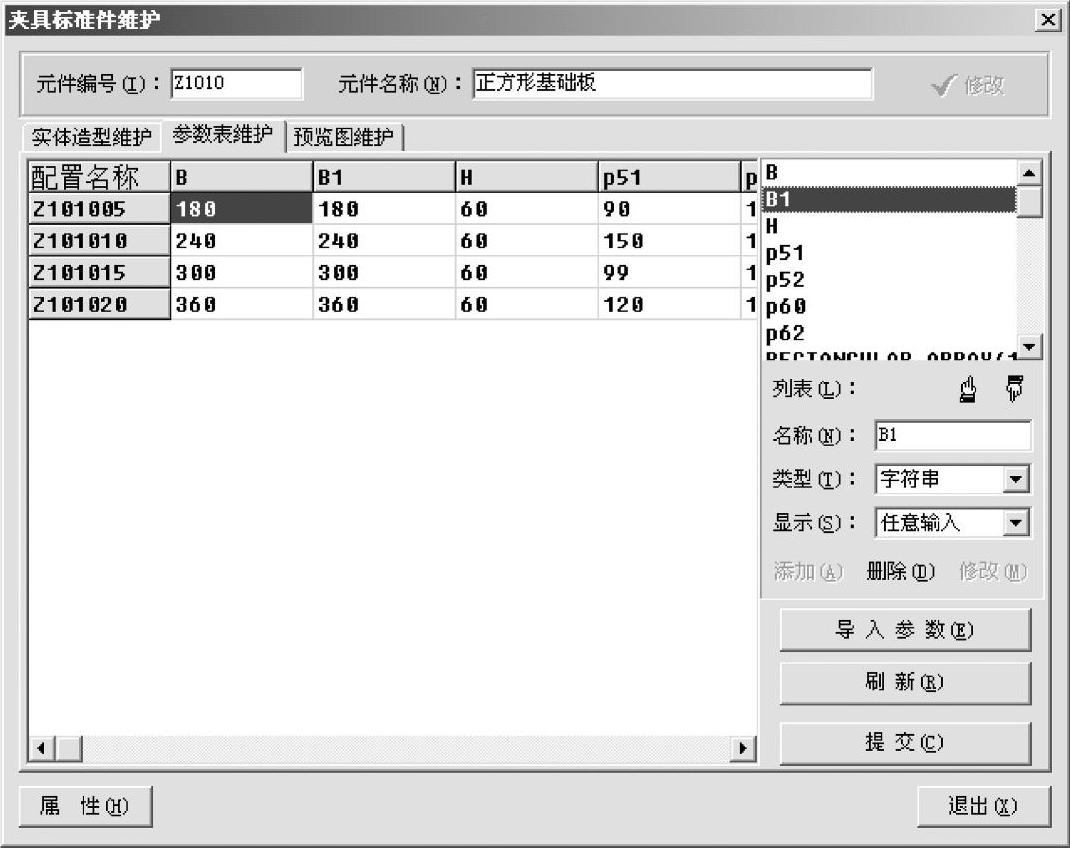Click the 元件编号 input field

tap(236, 83)
